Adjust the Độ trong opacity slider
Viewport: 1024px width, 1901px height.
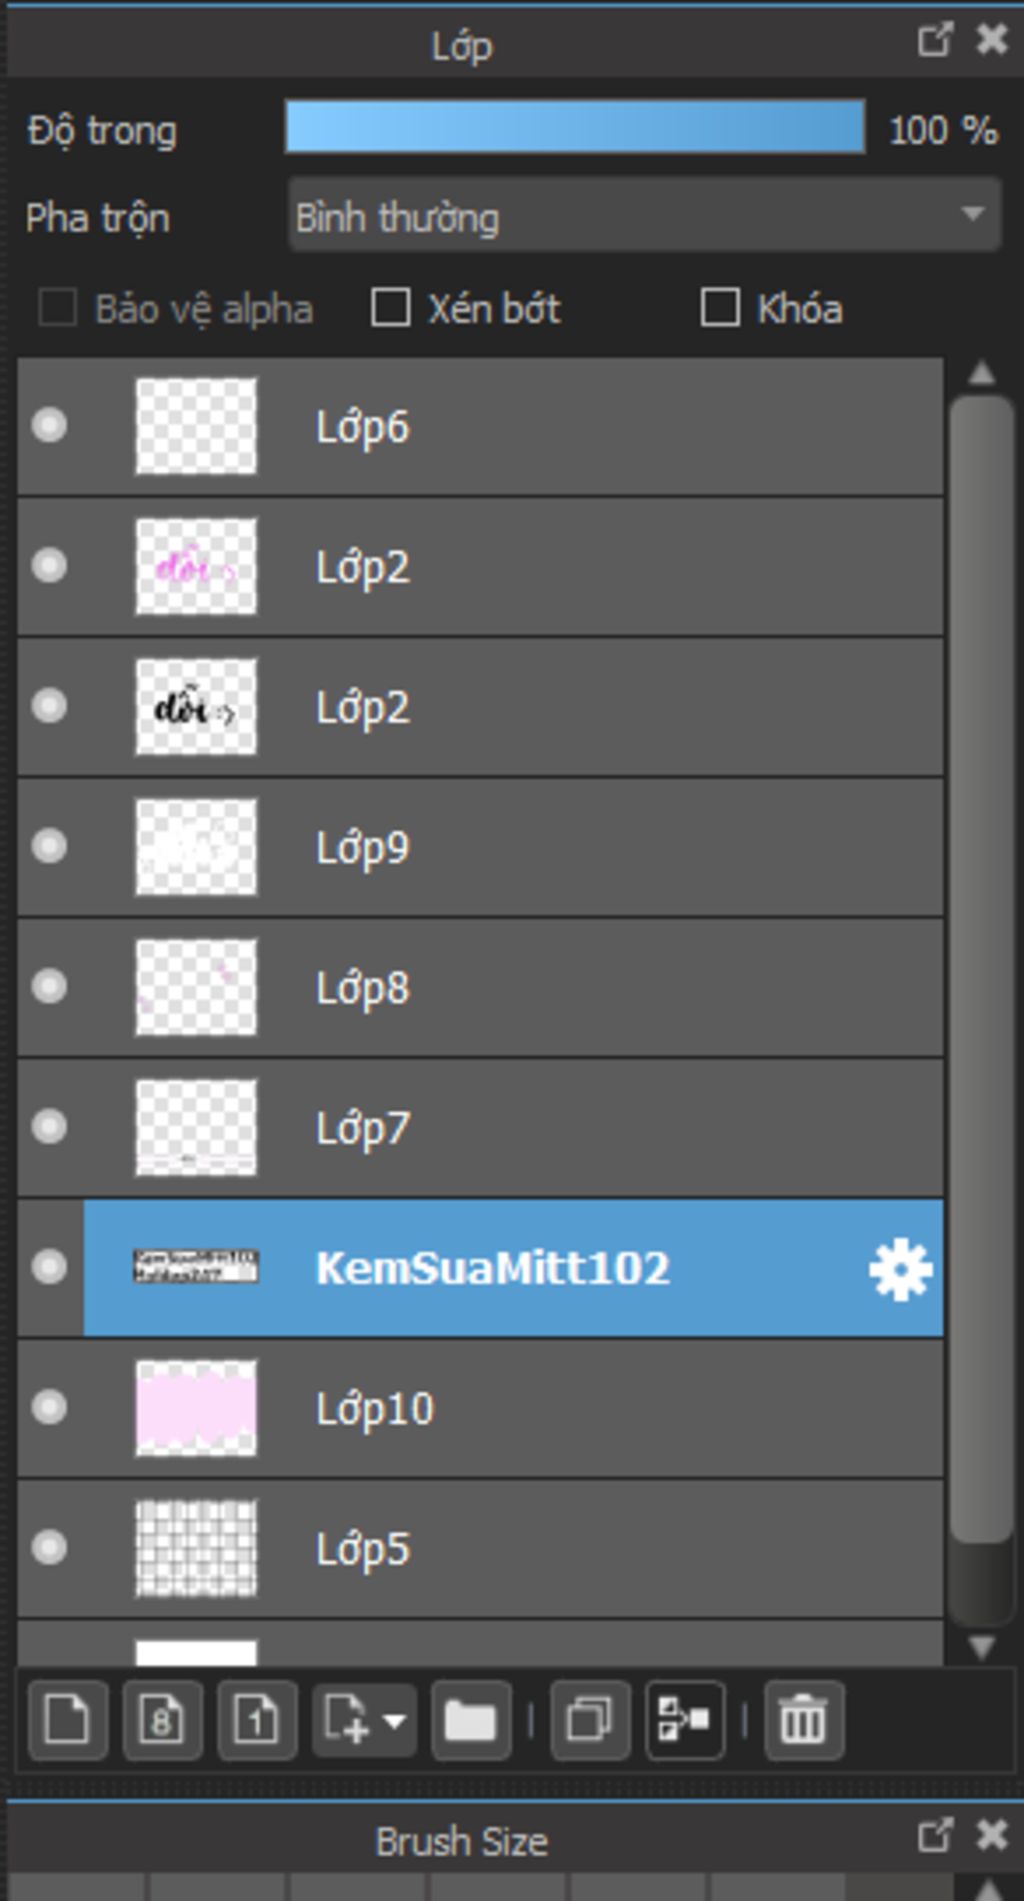(575, 127)
